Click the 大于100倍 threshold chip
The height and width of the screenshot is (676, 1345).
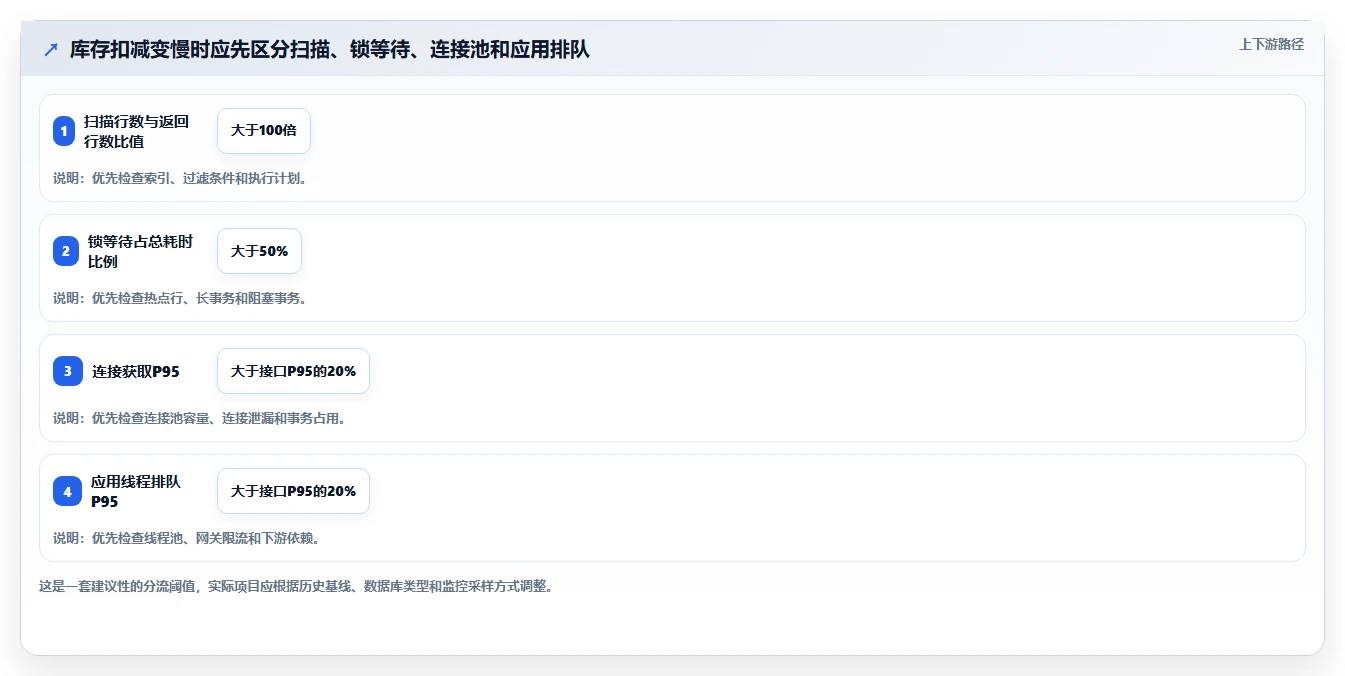coord(264,131)
